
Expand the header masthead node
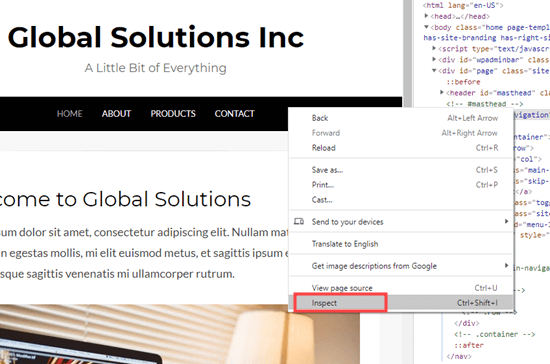coord(442,93)
